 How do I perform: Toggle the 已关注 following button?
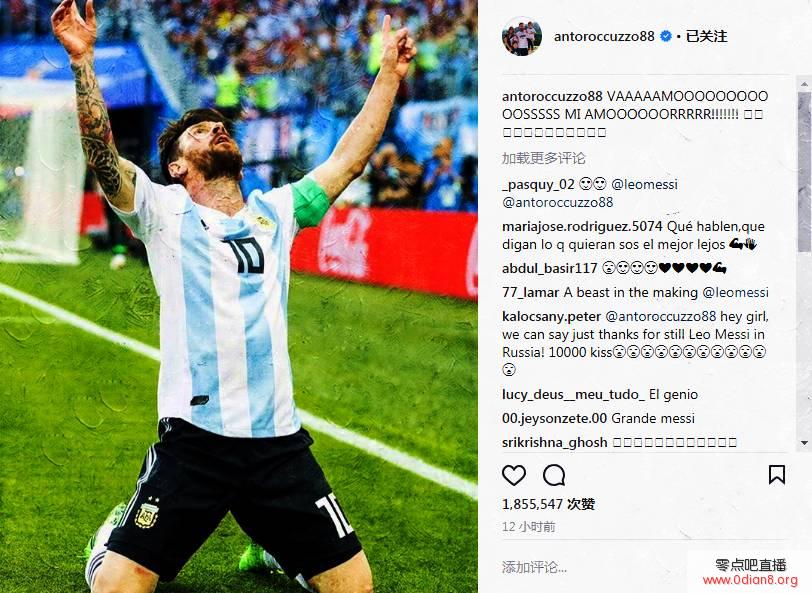[x=706, y=36]
